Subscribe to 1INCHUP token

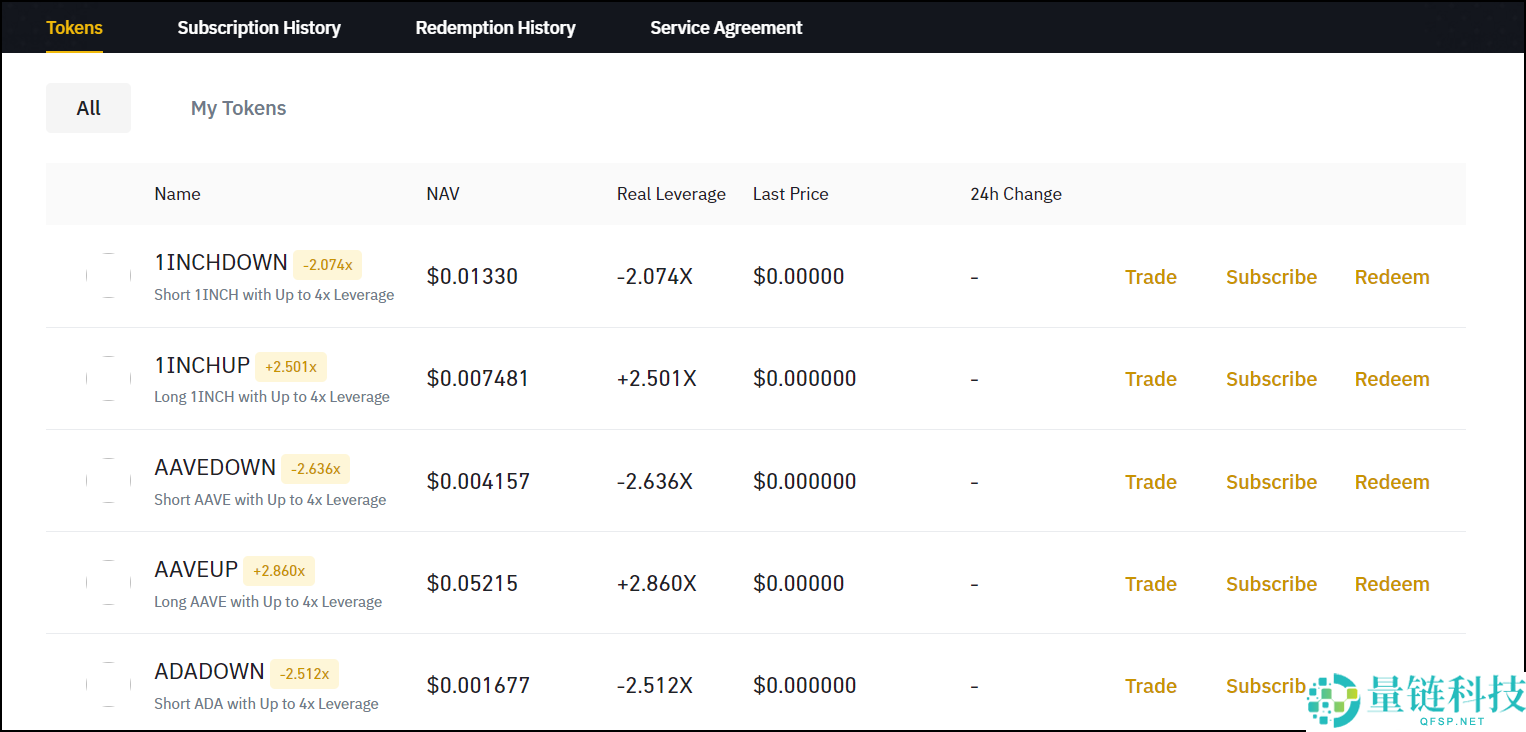pos(1271,379)
